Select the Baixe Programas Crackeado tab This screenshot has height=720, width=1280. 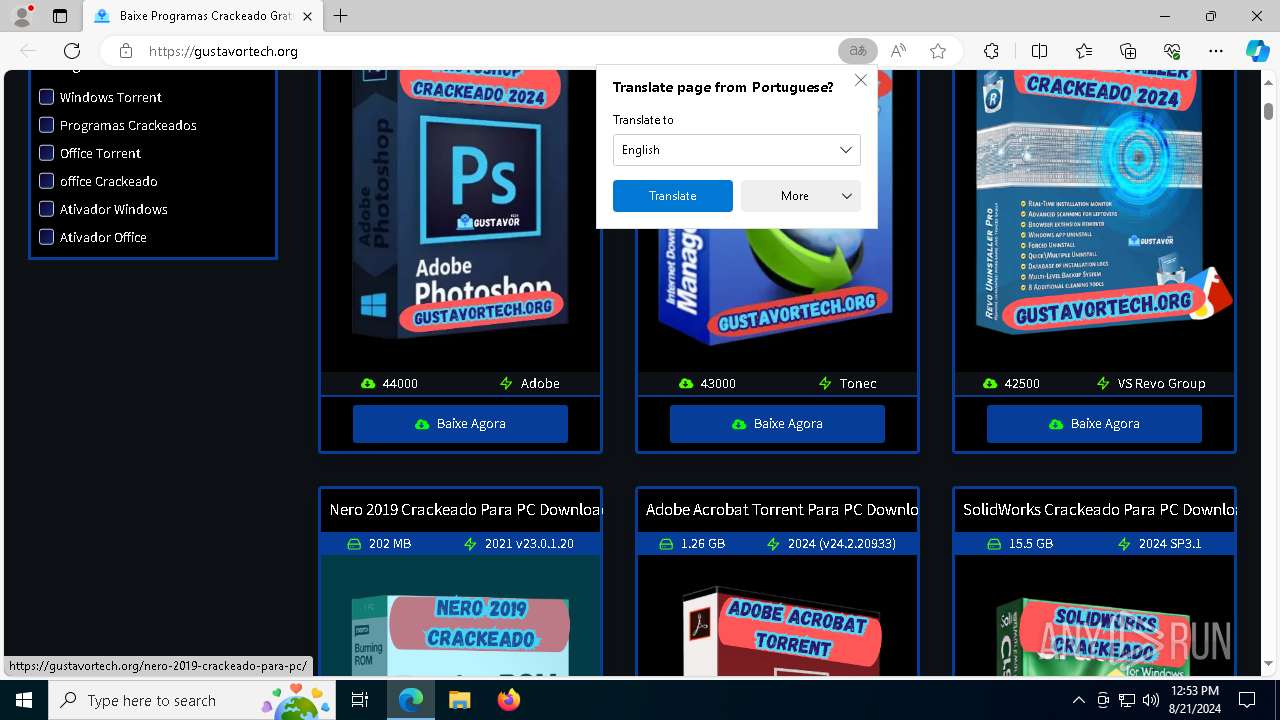pos(201,16)
